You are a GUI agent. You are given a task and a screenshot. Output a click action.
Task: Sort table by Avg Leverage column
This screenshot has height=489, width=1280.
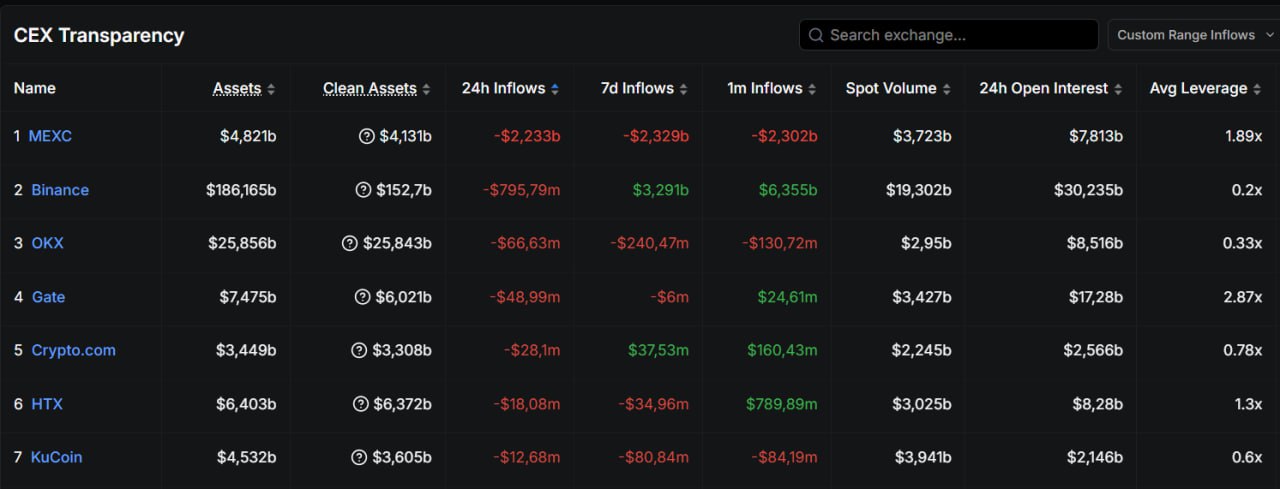pos(1205,89)
